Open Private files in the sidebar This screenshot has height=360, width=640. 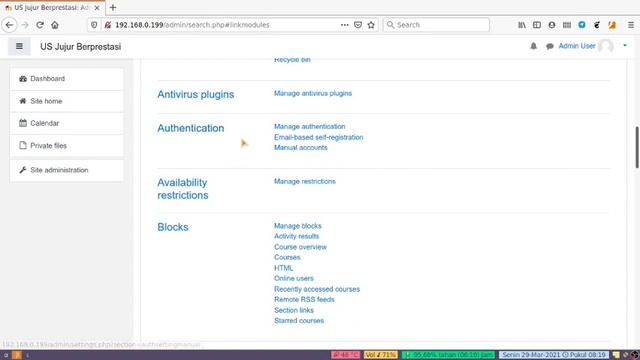(67, 146)
